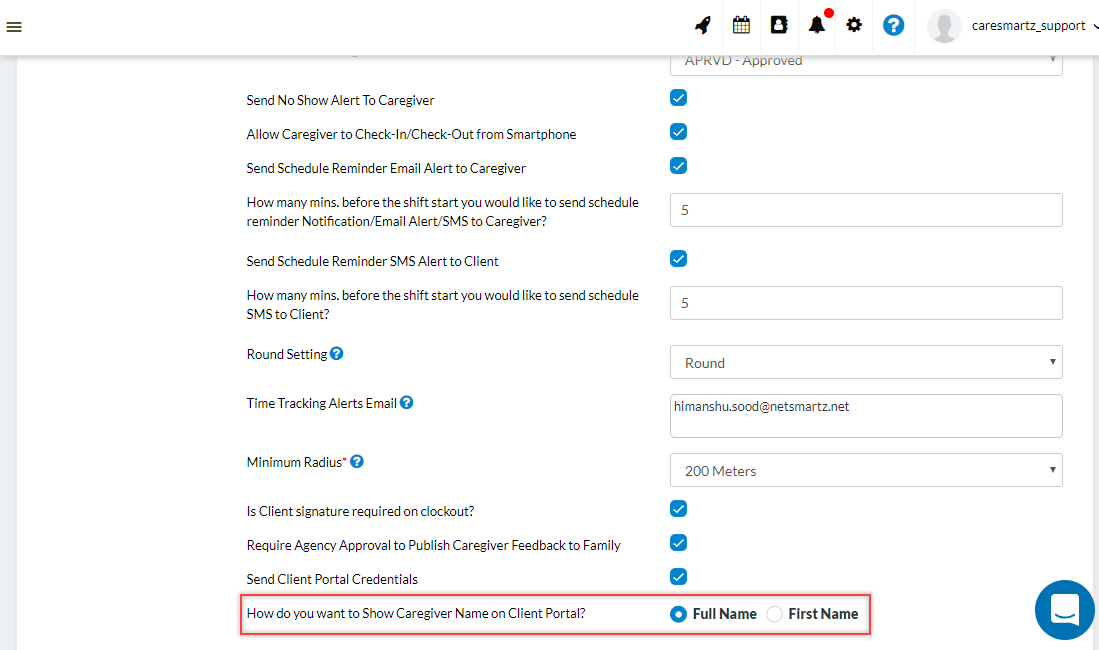The height and width of the screenshot is (650, 1099).
Task: Open the contacts address book icon
Action: (779, 26)
